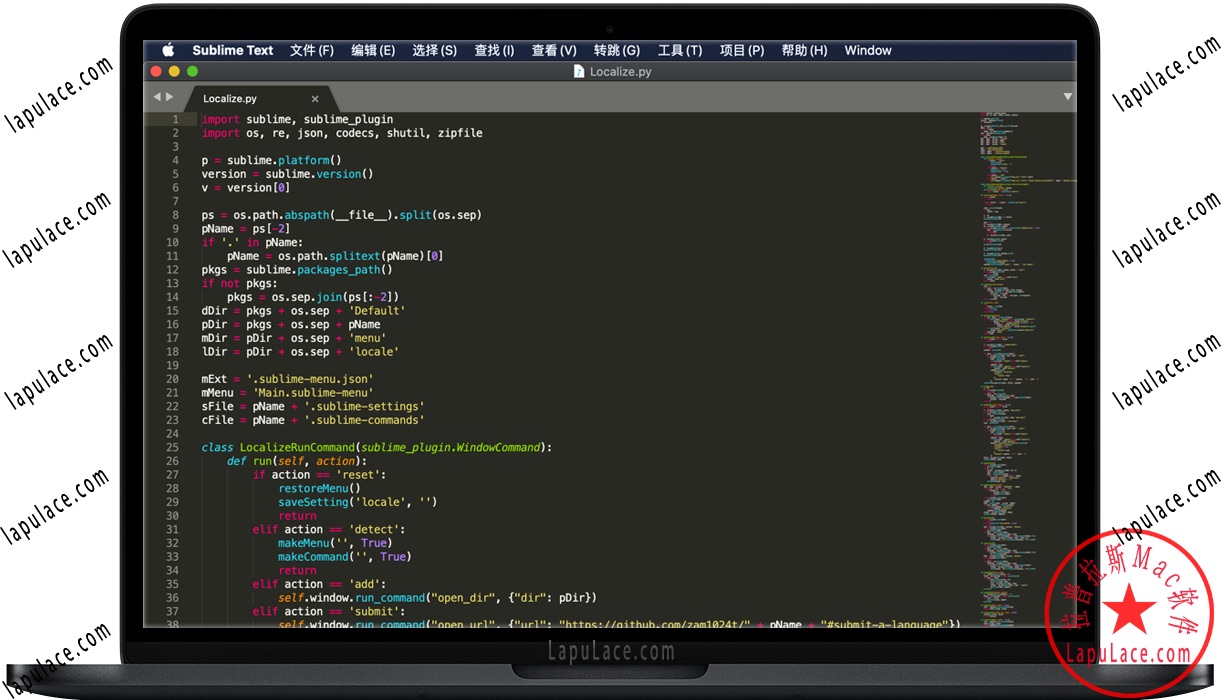
Task: Open the 查看 (View) menu
Action: (553, 50)
